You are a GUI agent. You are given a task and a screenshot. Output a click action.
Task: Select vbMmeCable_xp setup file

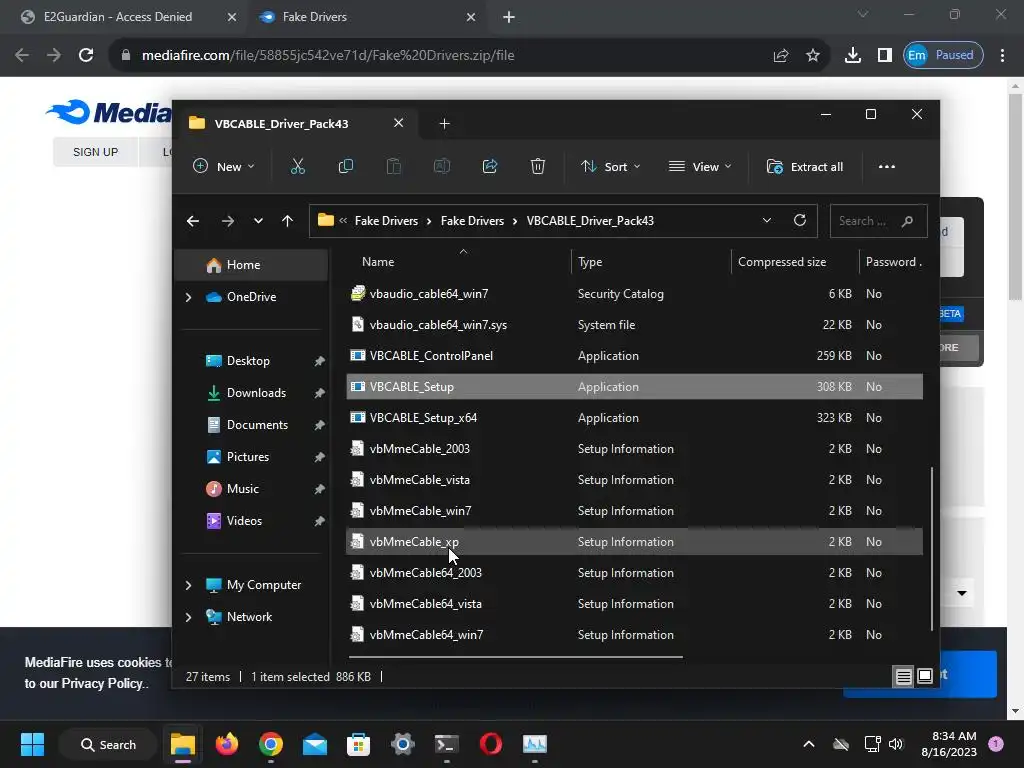tap(634, 541)
